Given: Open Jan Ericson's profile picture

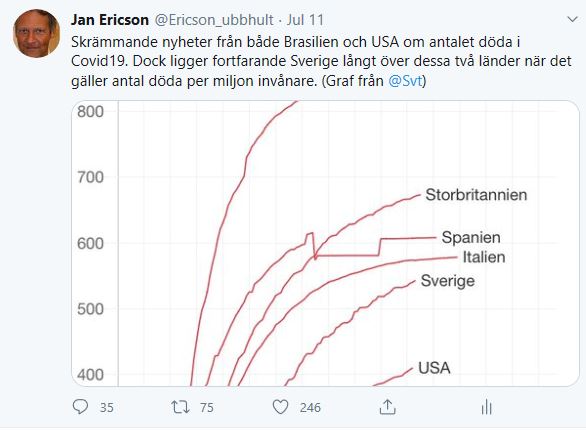Looking at the screenshot, I should [x=36, y=34].
